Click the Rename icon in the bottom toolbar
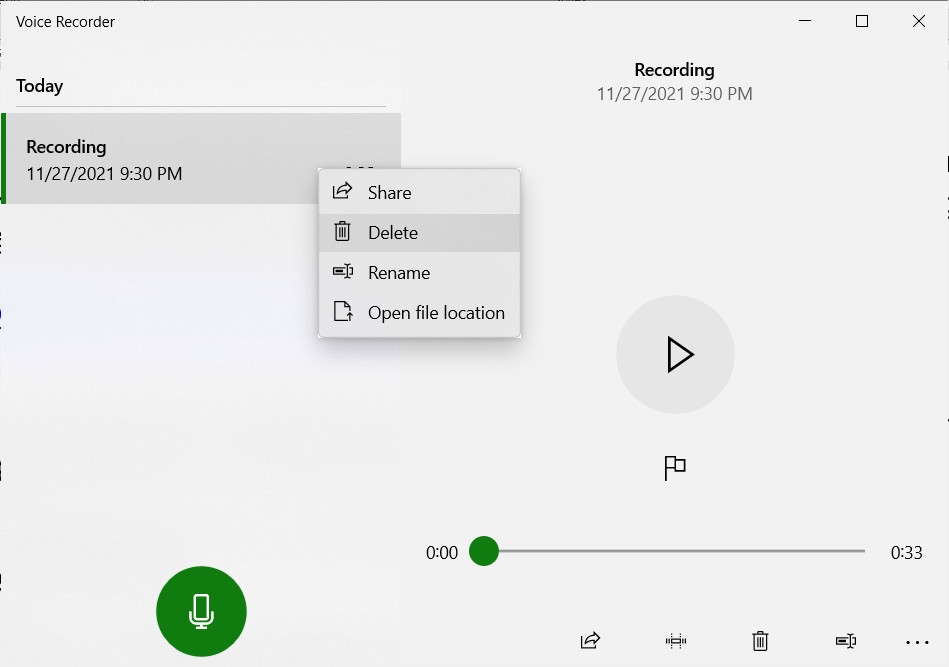The width and height of the screenshot is (949, 667). [846, 640]
